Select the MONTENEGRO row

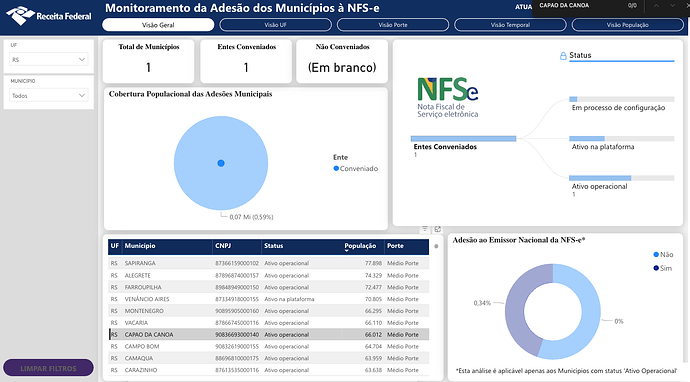tap(268, 311)
